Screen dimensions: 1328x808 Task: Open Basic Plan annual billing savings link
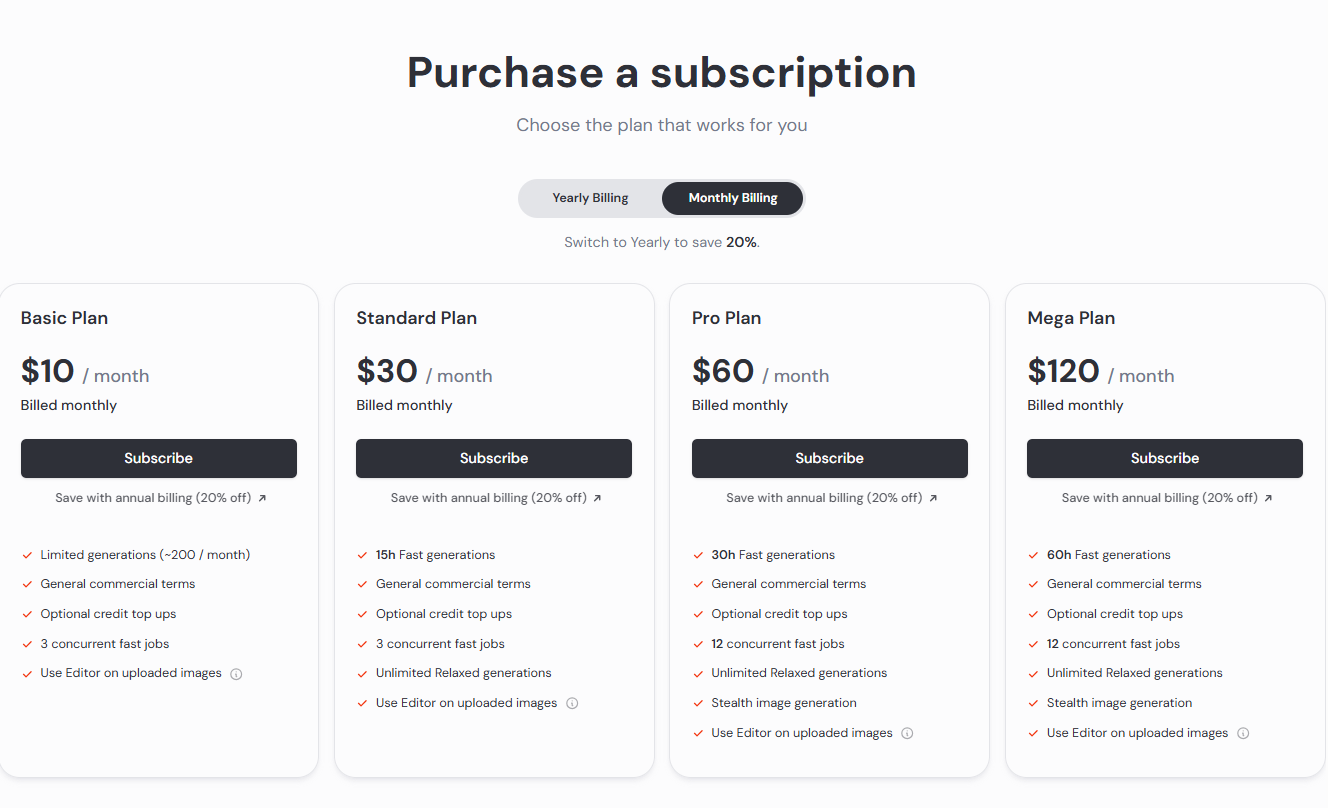pyautogui.click(x=153, y=498)
